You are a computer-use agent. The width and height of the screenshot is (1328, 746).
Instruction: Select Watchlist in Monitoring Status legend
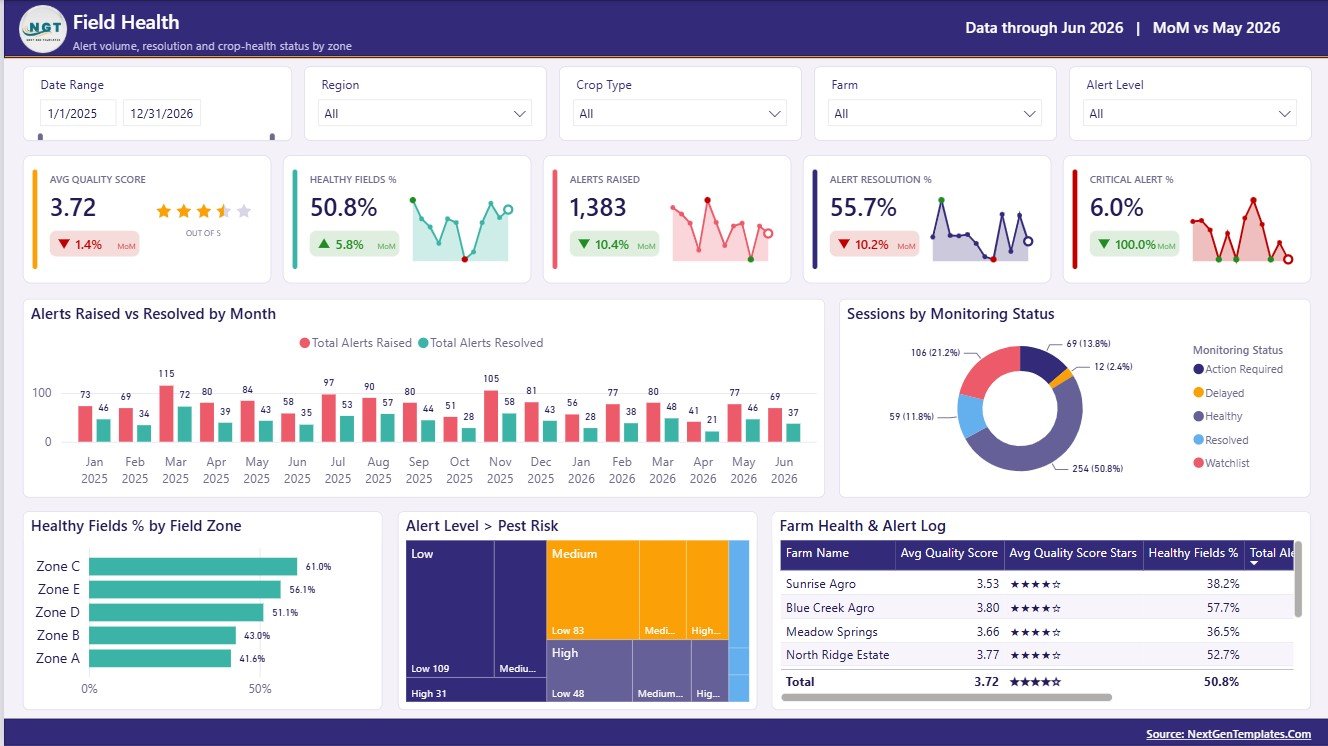(x=1222, y=463)
